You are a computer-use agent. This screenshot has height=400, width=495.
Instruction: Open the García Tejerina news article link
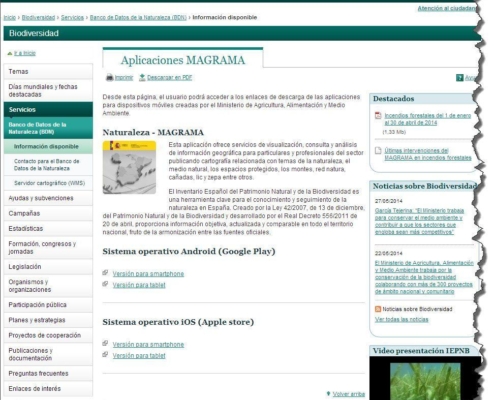pyautogui.click(x=419, y=221)
